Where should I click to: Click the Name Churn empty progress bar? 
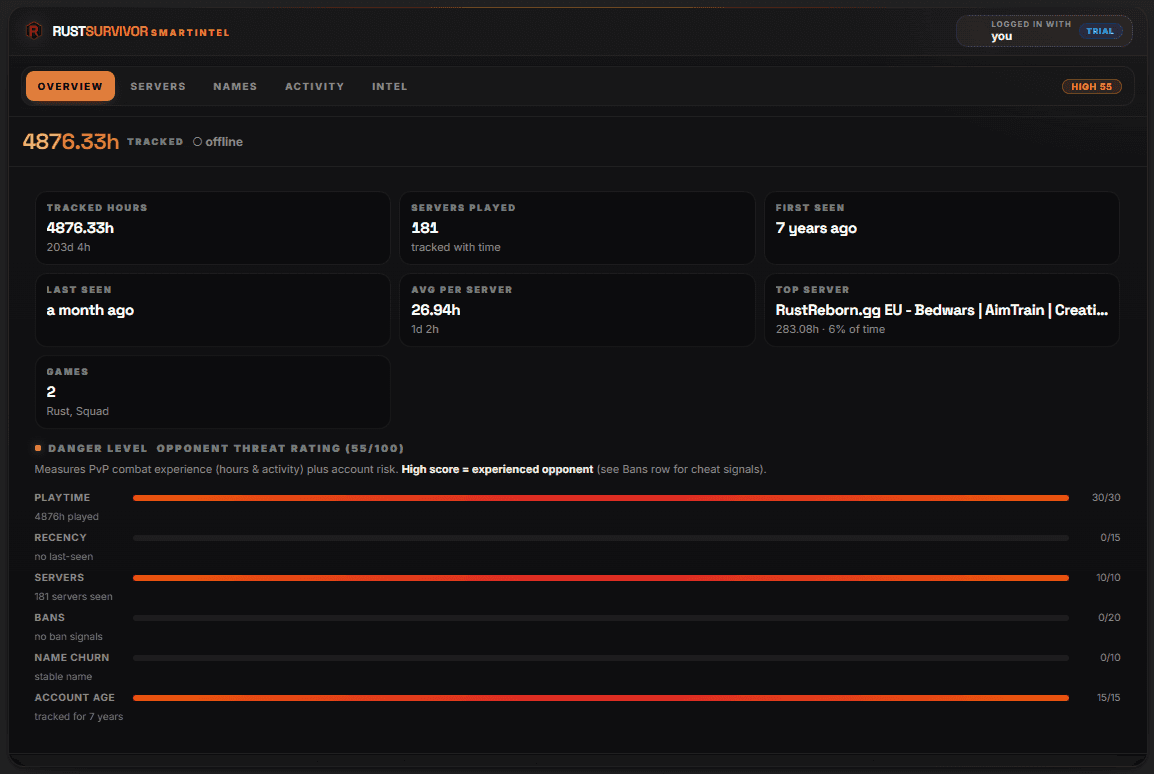[x=601, y=658]
